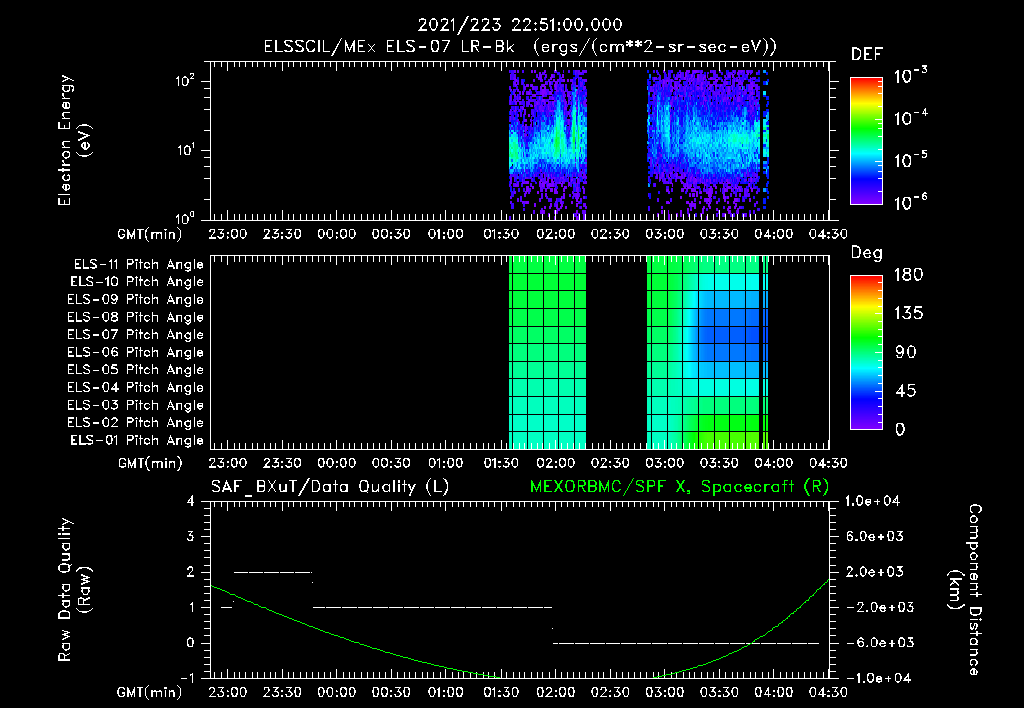Select the ELS-03 Pitch Angle row label
This screenshot has width=1024, height=708.
click(135, 406)
